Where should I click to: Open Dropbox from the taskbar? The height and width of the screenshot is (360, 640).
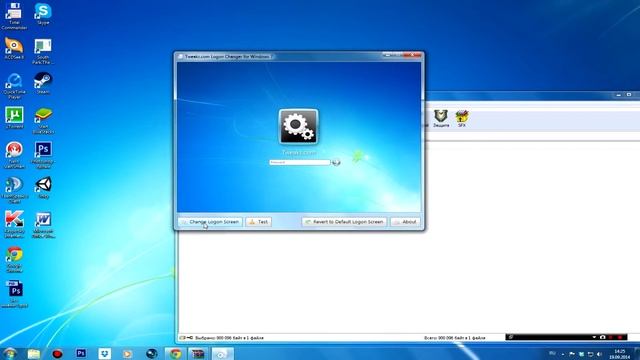click(x=104, y=353)
